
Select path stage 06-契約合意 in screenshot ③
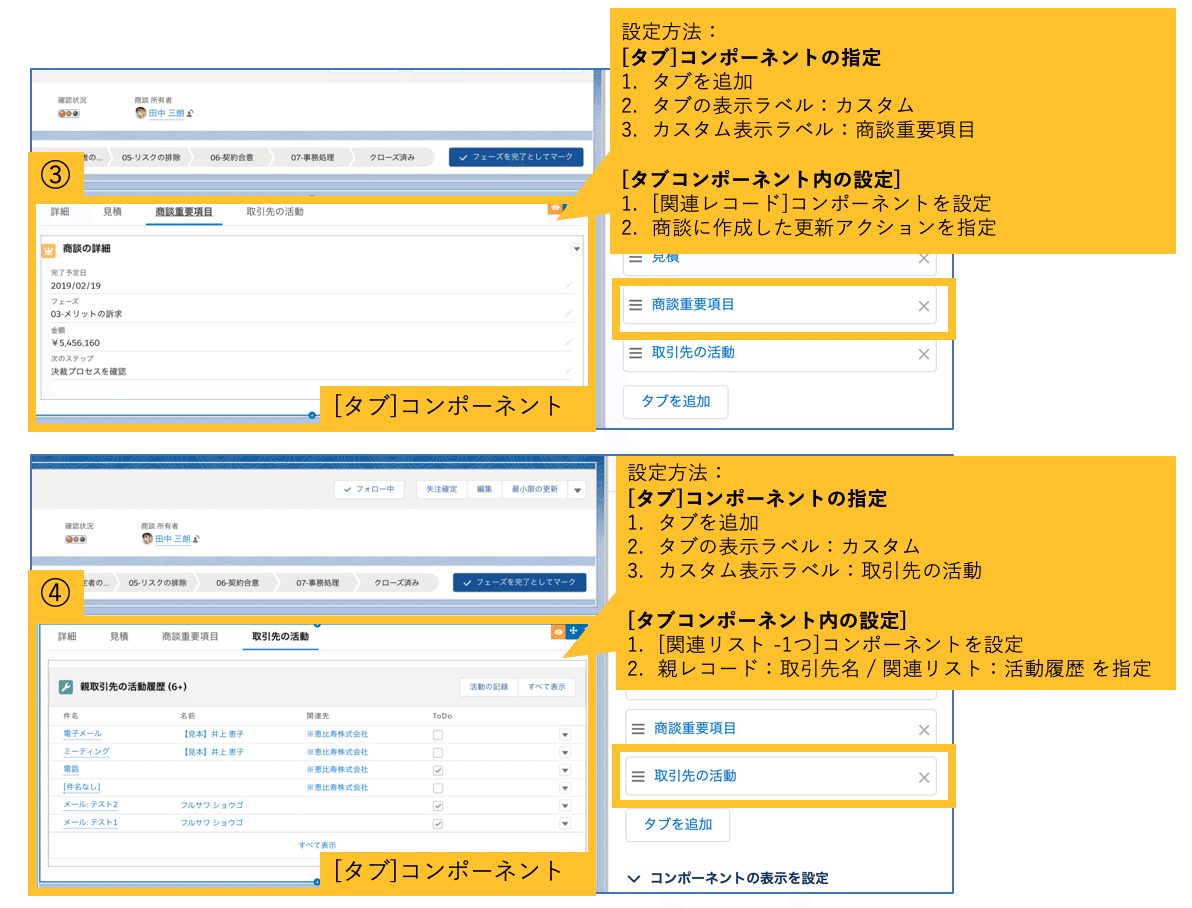point(232,157)
